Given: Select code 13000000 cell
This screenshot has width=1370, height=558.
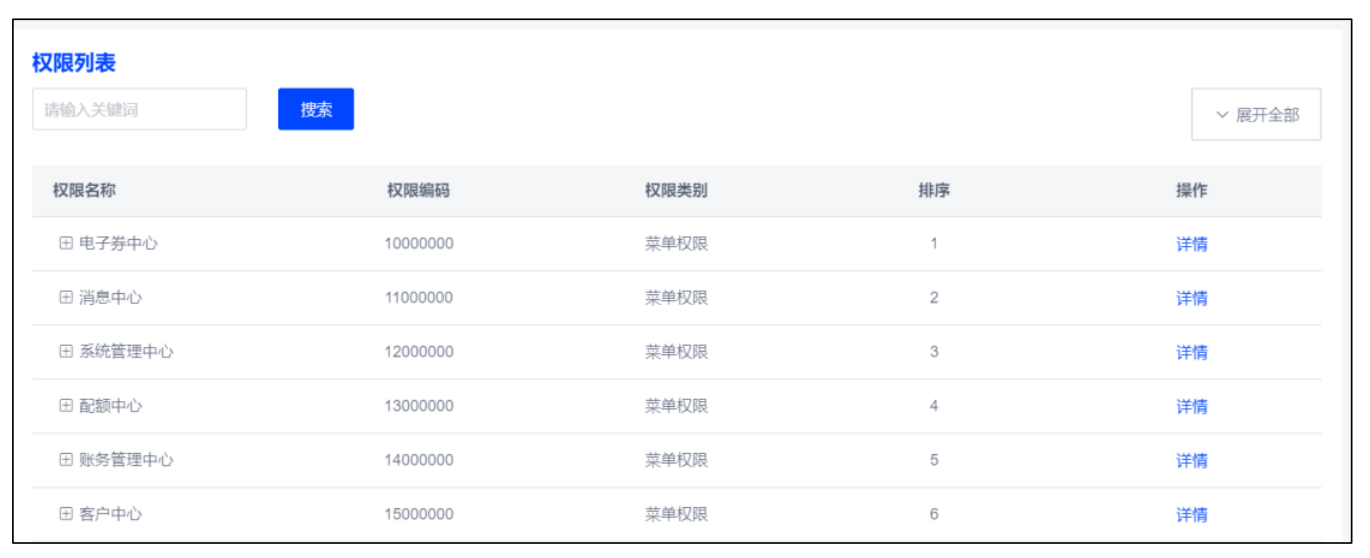Looking at the screenshot, I should (419, 405).
